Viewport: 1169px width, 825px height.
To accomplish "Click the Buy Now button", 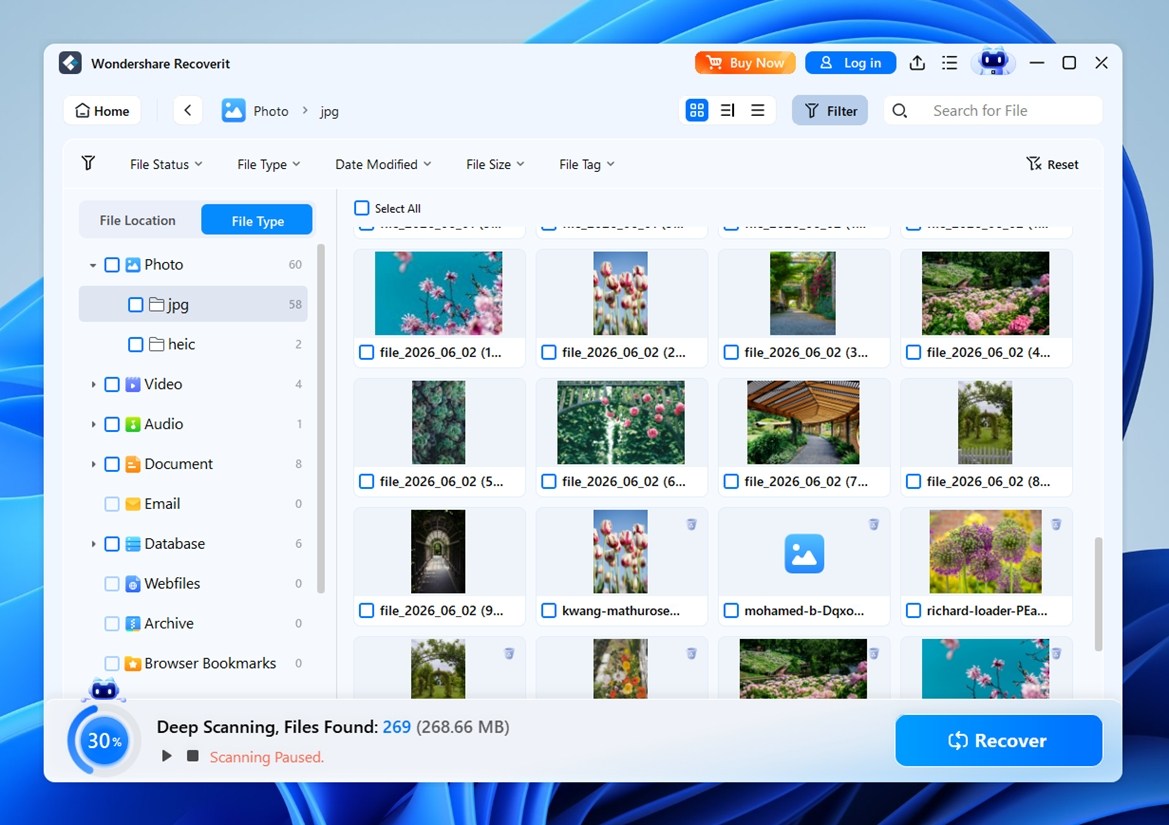I will point(744,62).
